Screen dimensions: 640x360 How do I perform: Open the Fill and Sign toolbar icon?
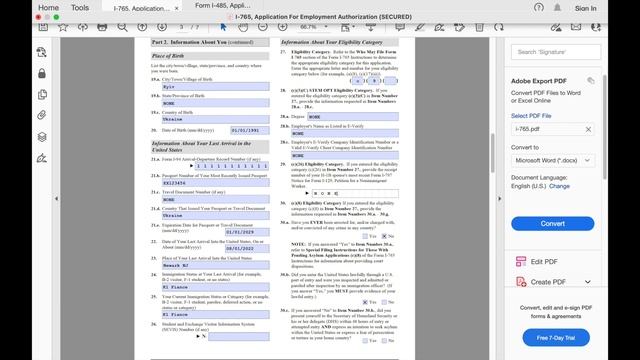(x=556, y=27)
